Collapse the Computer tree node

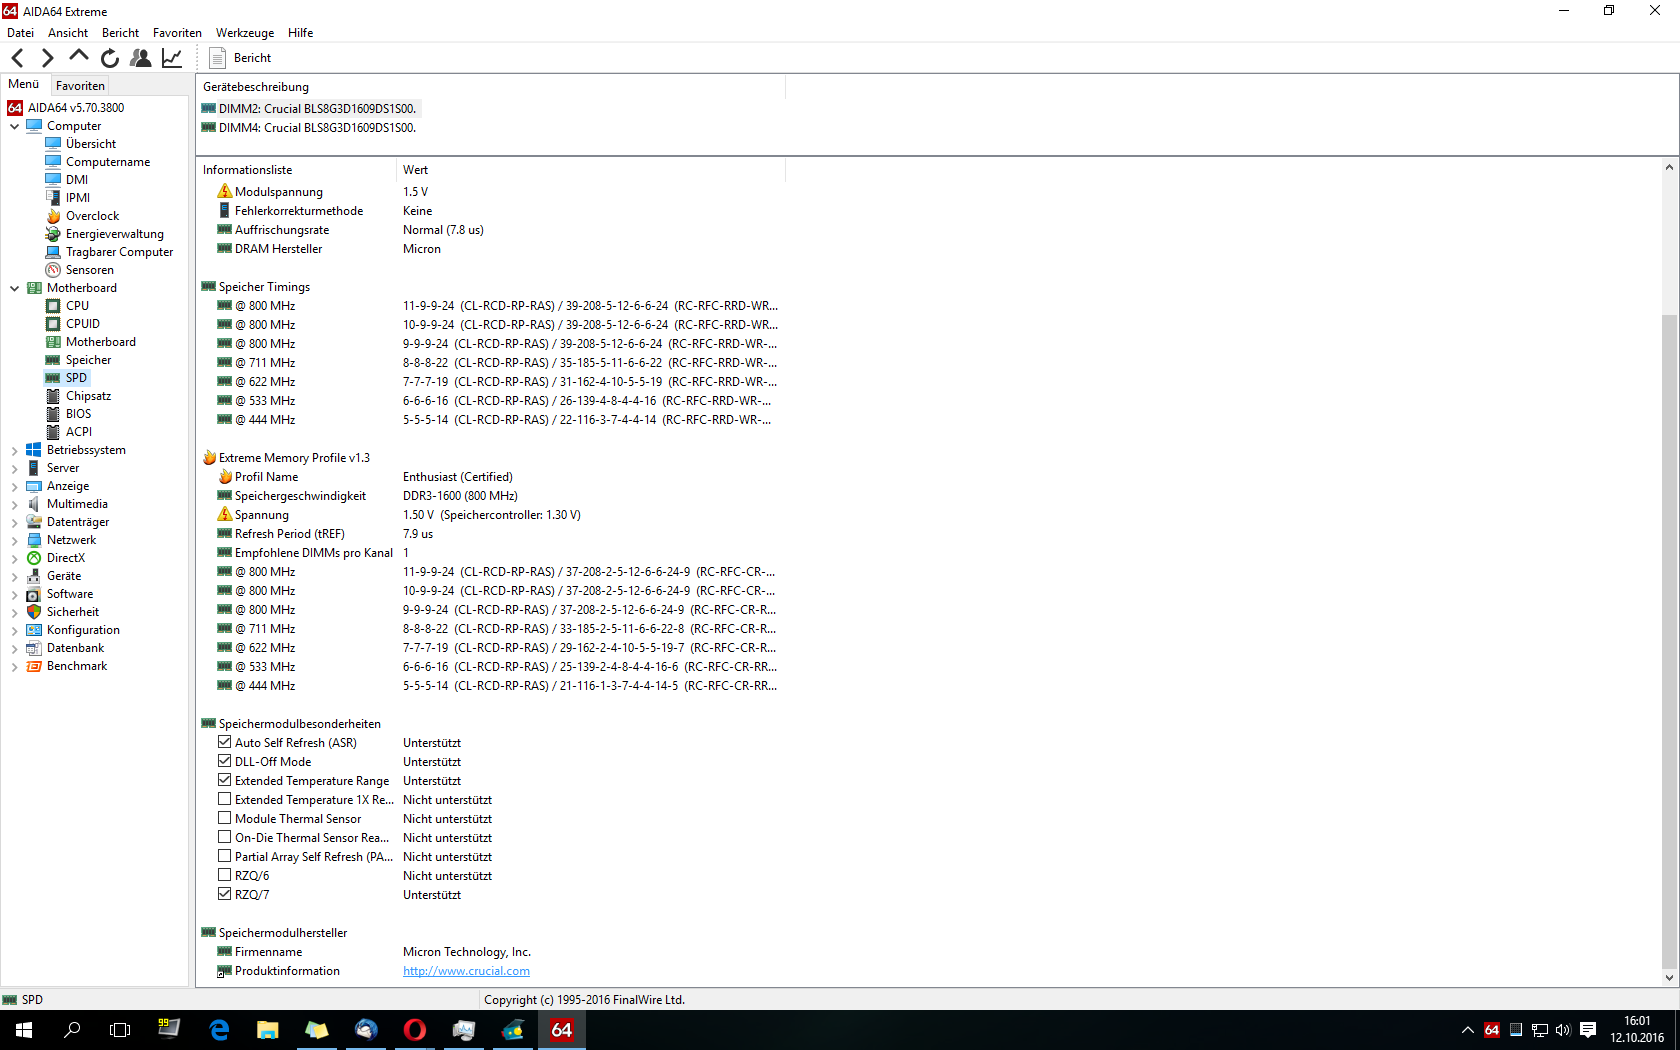[x=14, y=126]
